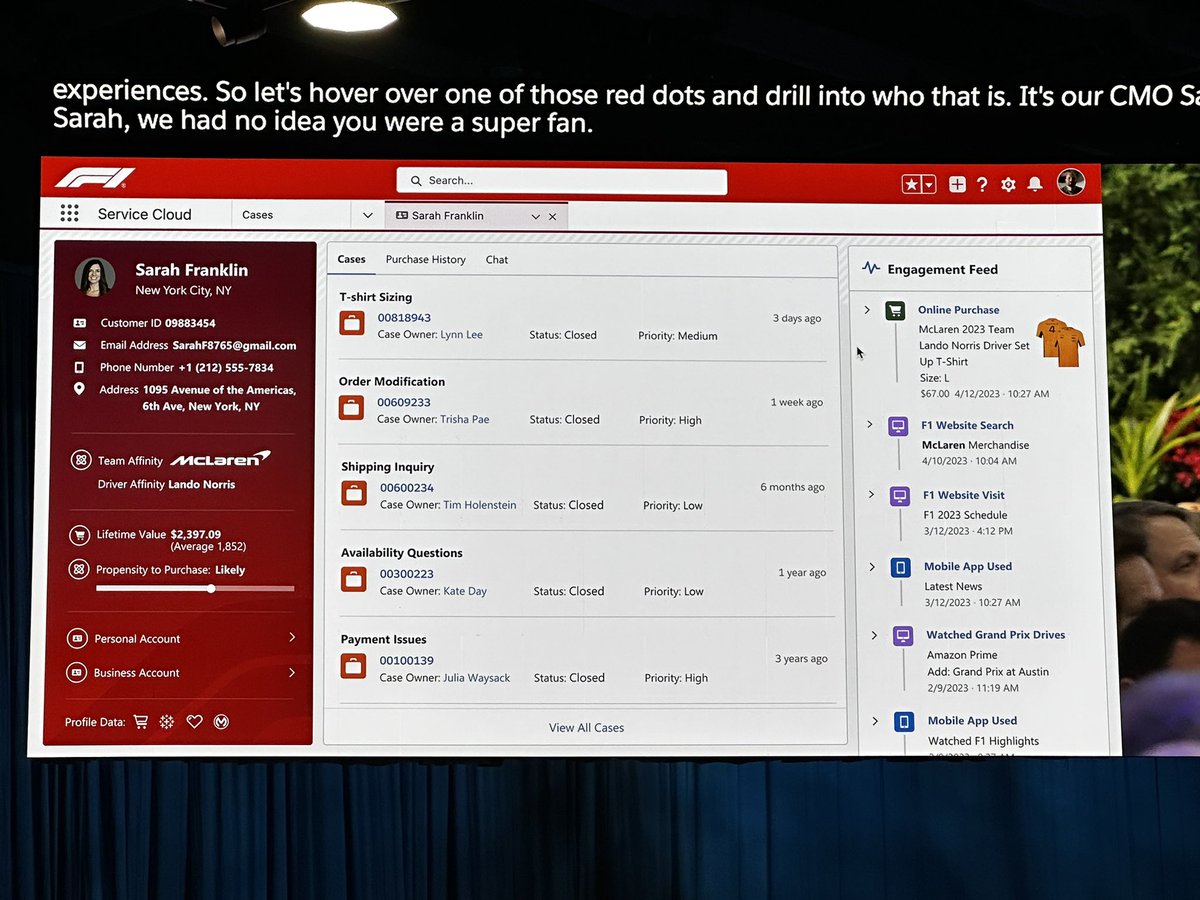Open the app launcher grid icon

[x=69, y=213]
